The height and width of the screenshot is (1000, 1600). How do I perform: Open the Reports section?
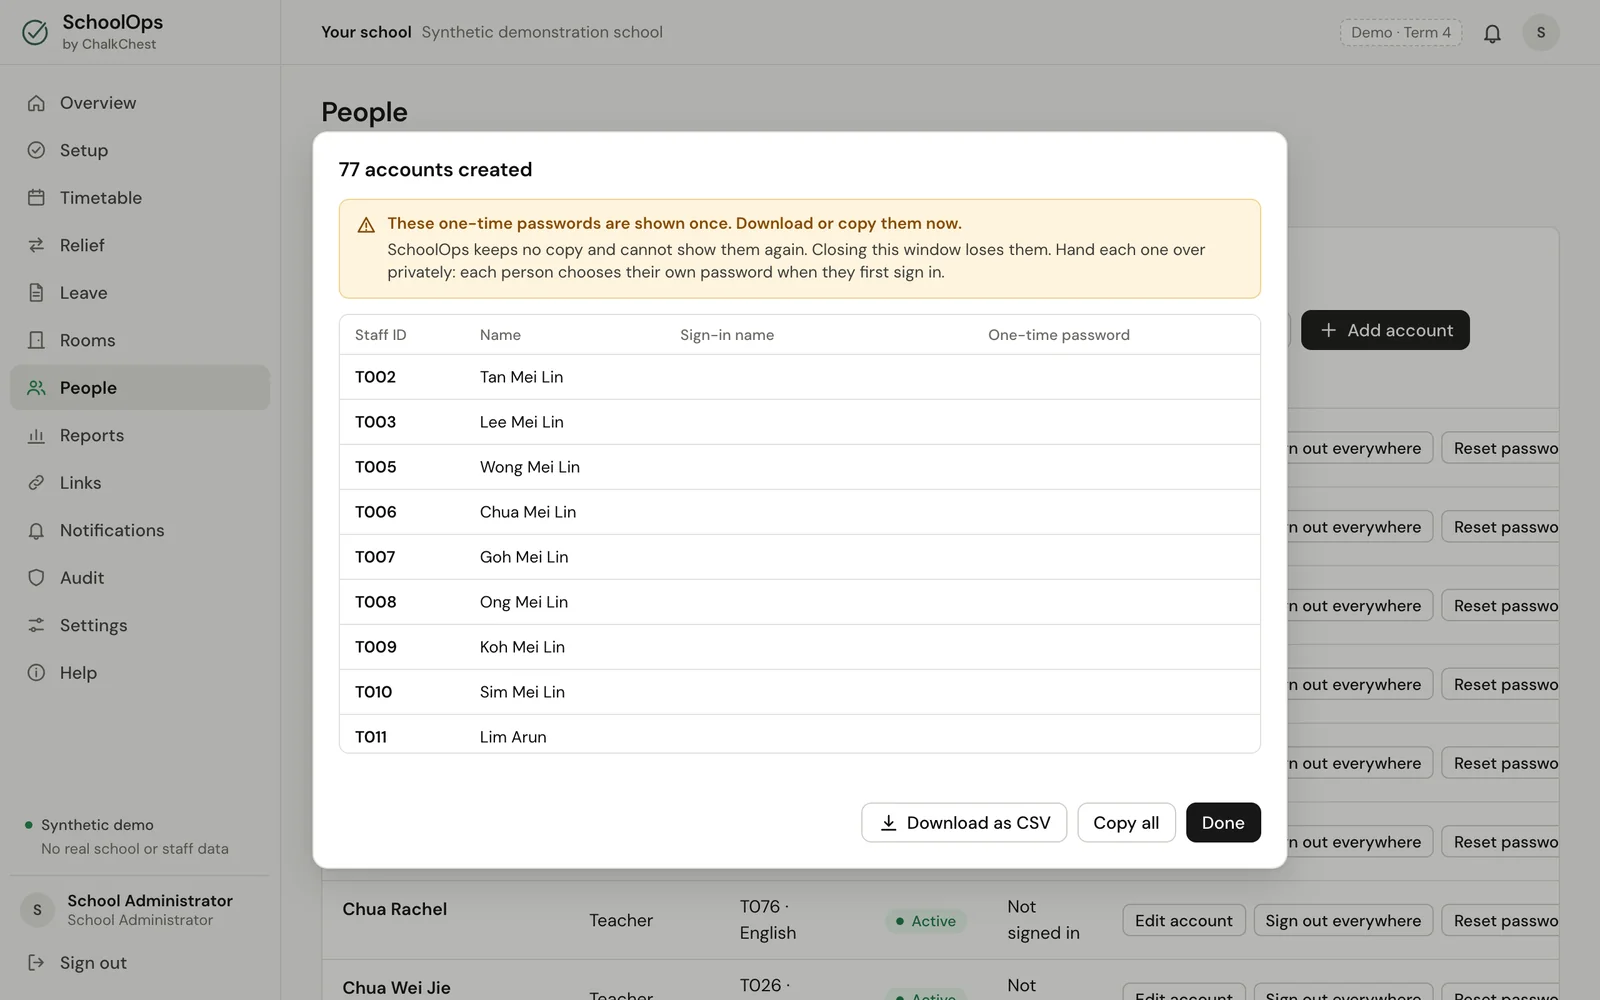point(140,435)
